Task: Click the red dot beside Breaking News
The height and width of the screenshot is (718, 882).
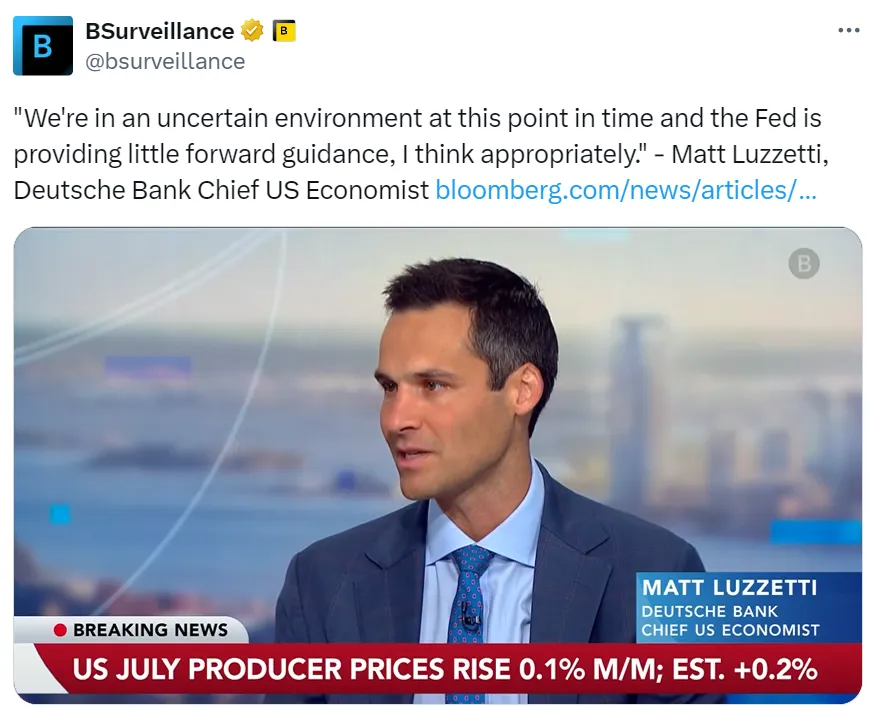Action: coord(60,630)
